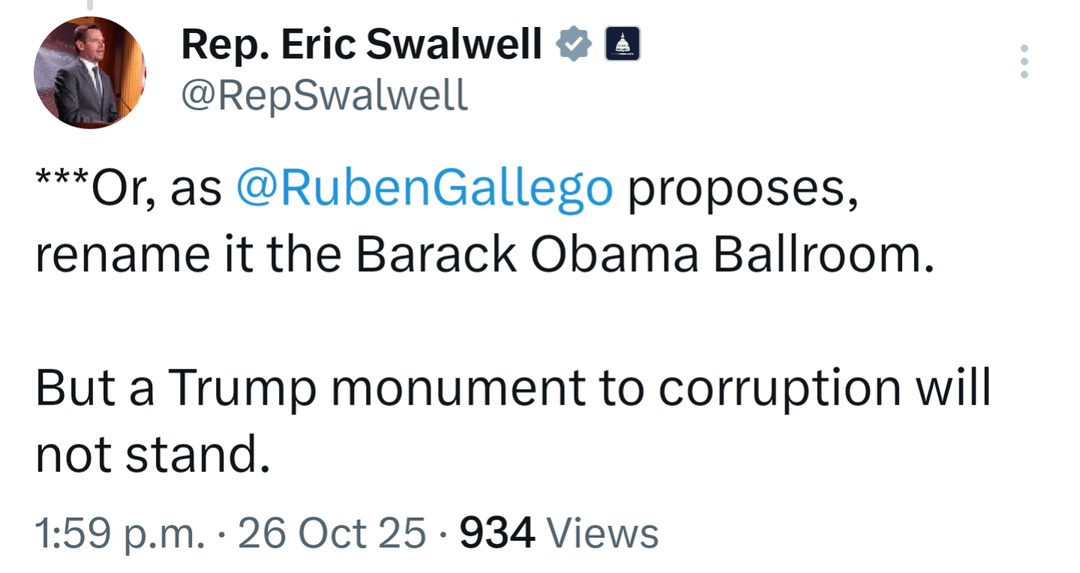Open Eric Swalwell's profile picture
The height and width of the screenshot is (573, 1080).
pos(90,73)
